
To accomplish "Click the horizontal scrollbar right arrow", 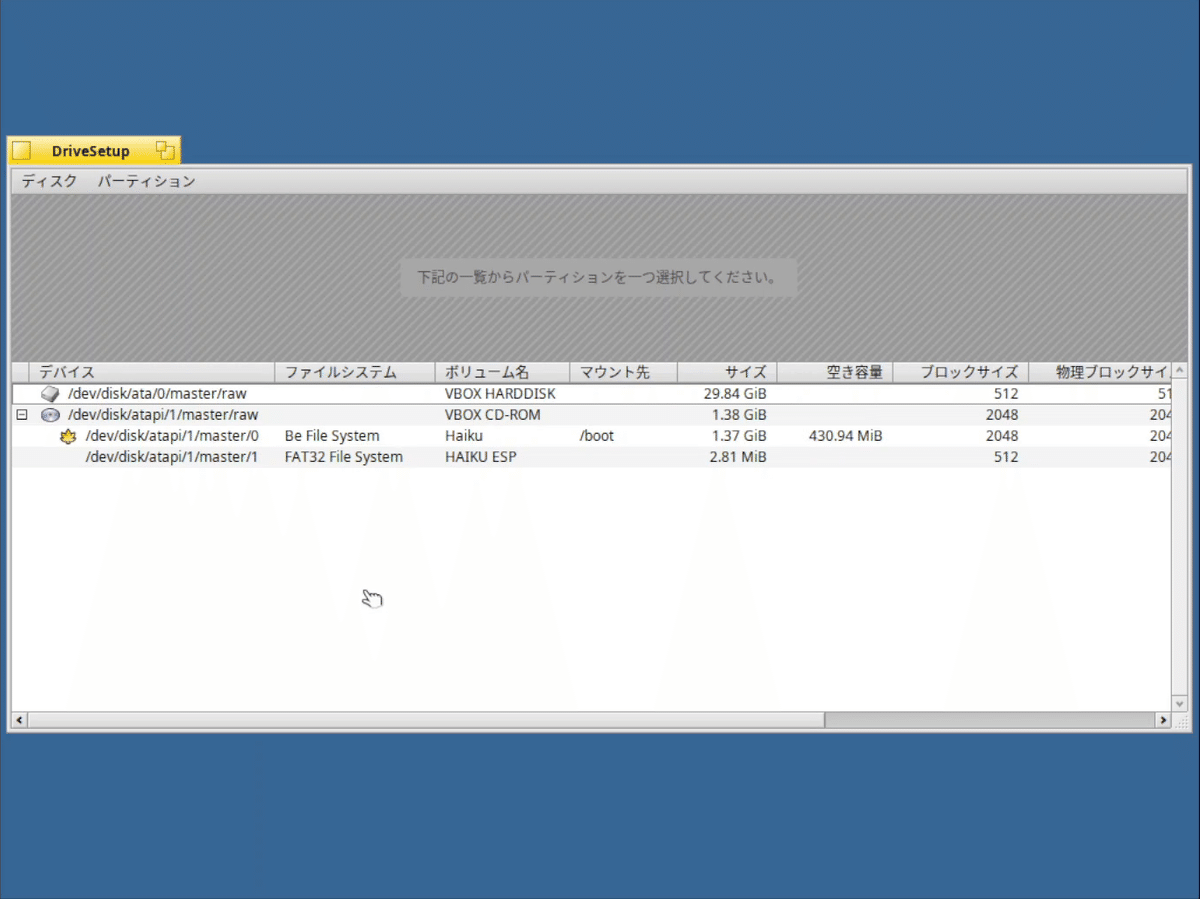I will (x=1163, y=720).
